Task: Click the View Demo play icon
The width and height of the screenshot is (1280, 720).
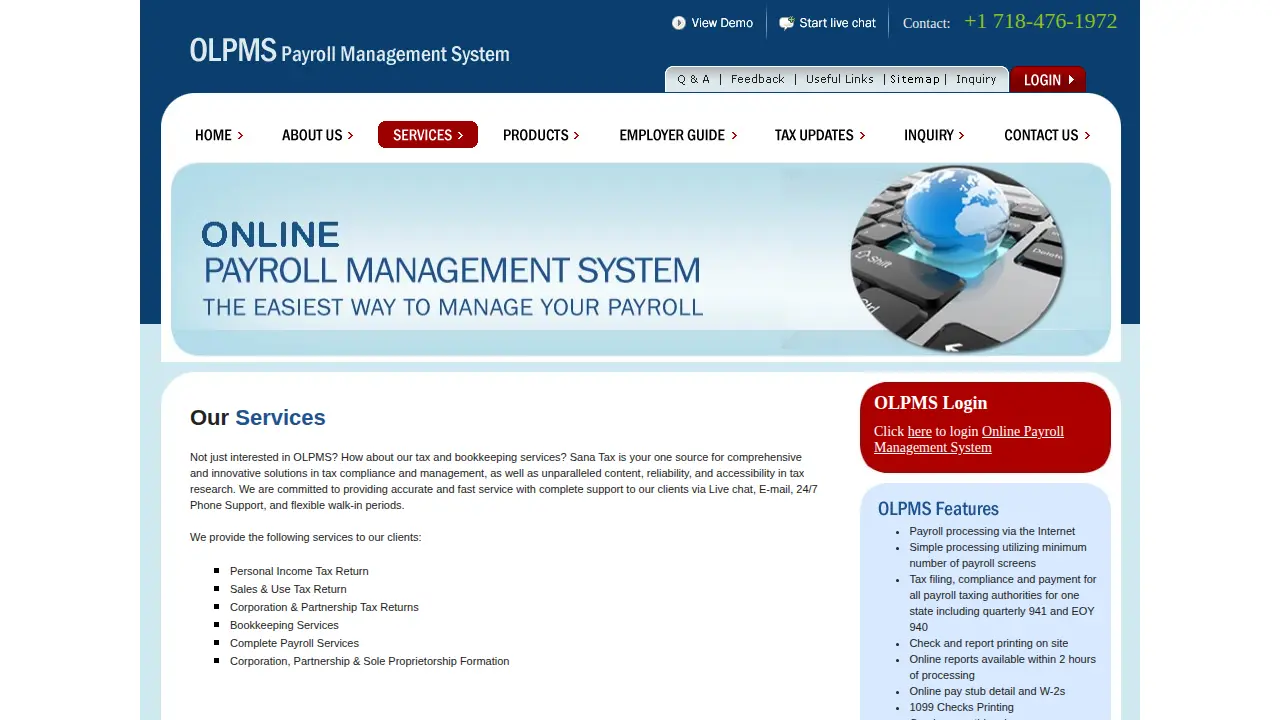Action: click(x=679, y=23)
